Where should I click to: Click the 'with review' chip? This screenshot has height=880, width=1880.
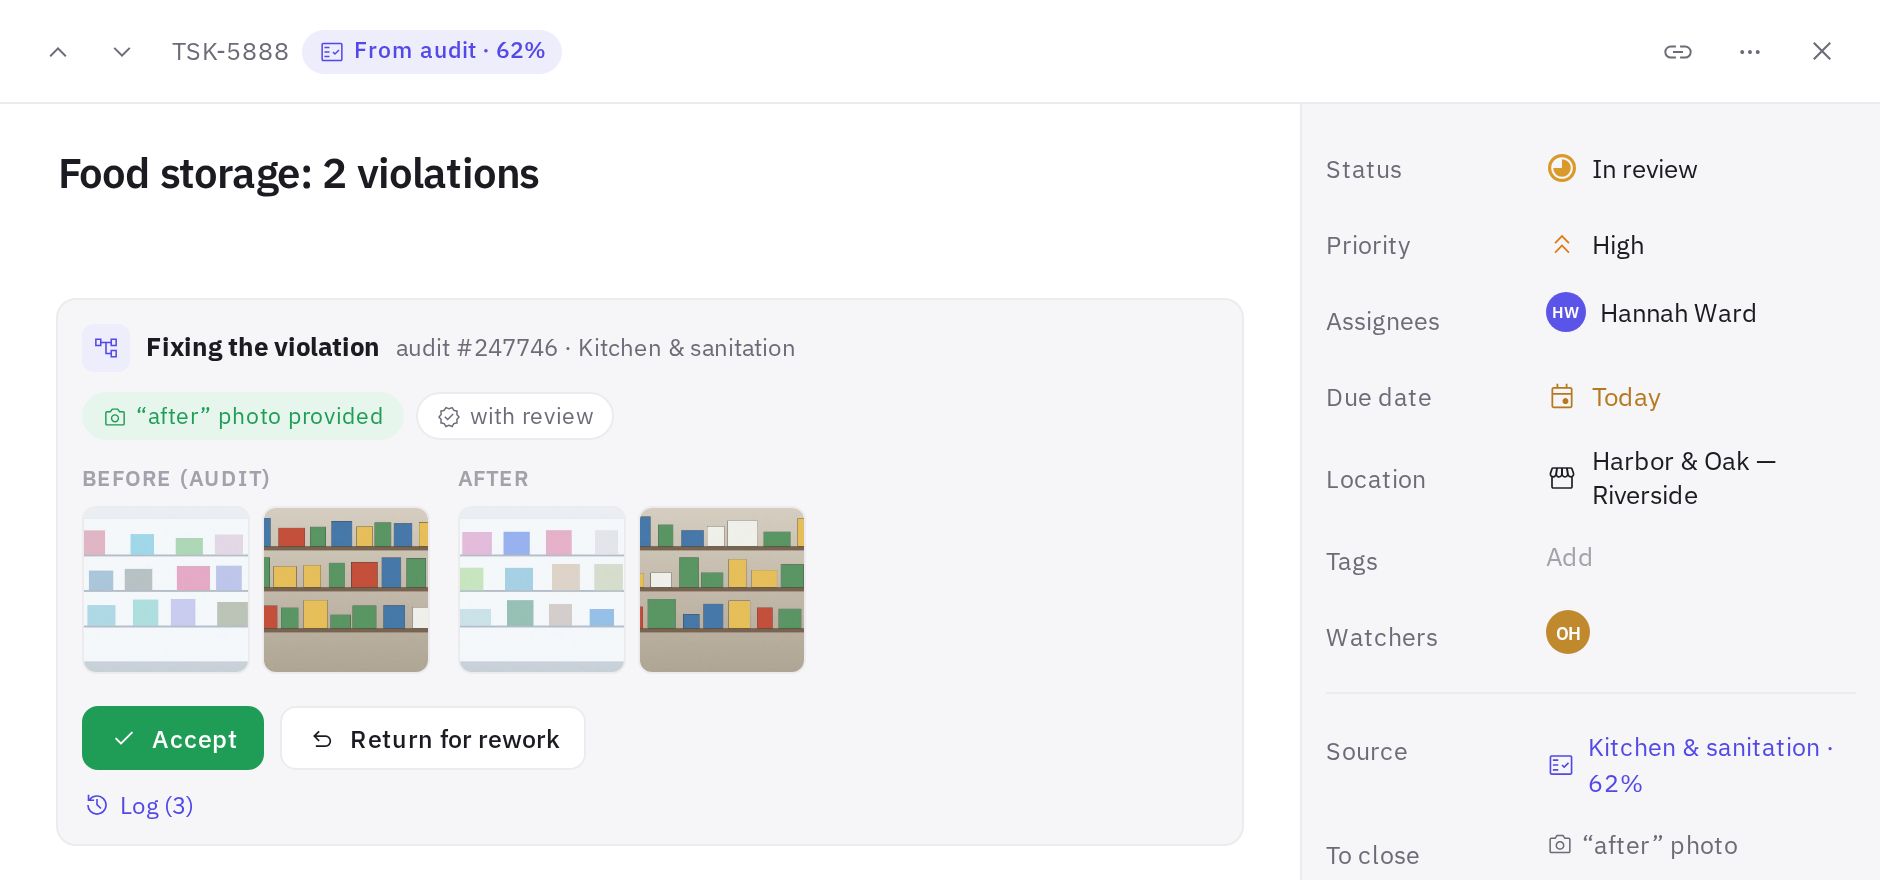tap(515, 416)
